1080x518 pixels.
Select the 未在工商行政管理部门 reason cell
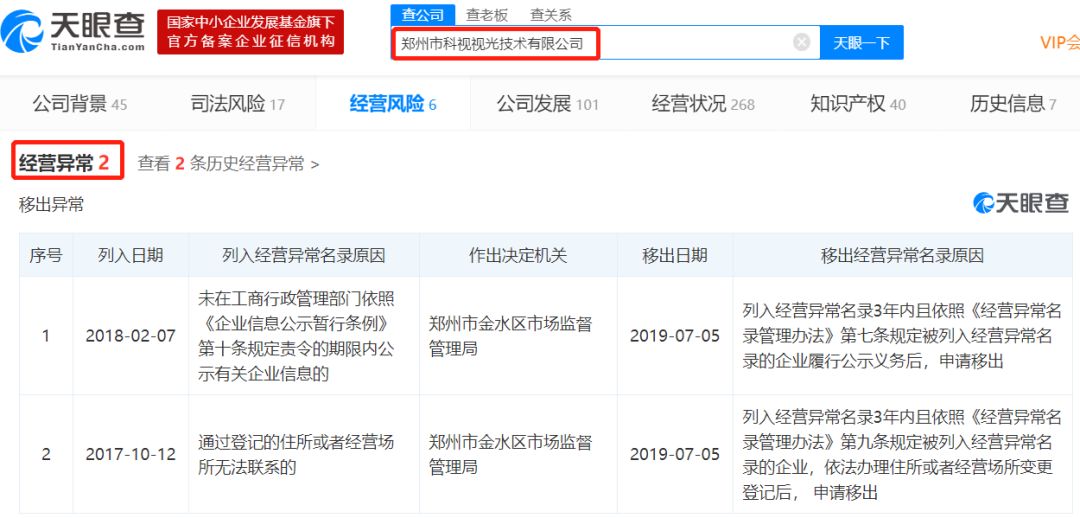coord(304,336)
